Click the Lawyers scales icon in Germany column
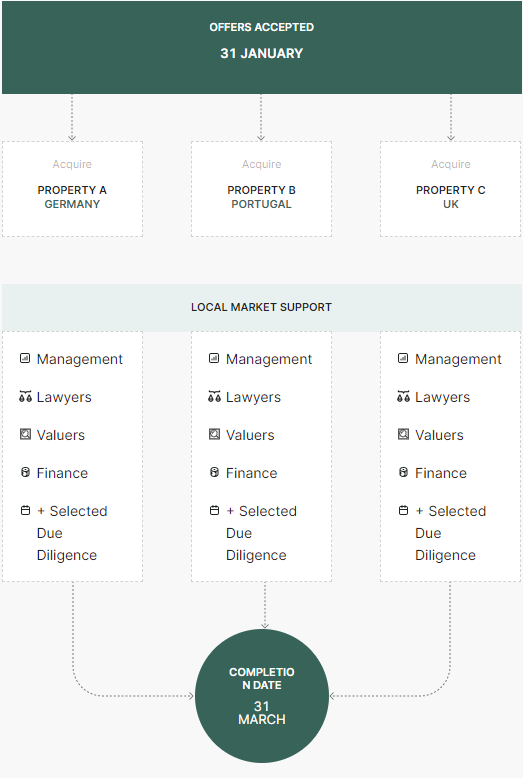523x778 pixels. [x=25, y=396]
